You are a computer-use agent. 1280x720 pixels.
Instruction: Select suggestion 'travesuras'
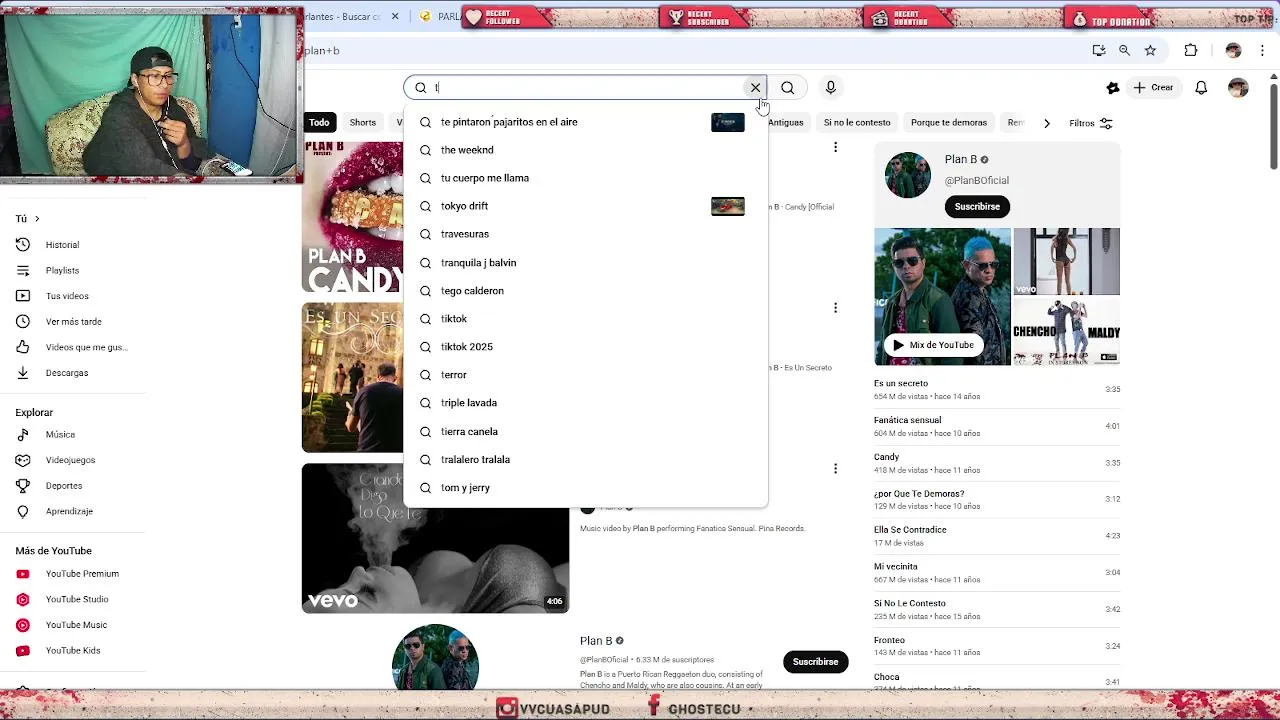(x=585, y=234)
